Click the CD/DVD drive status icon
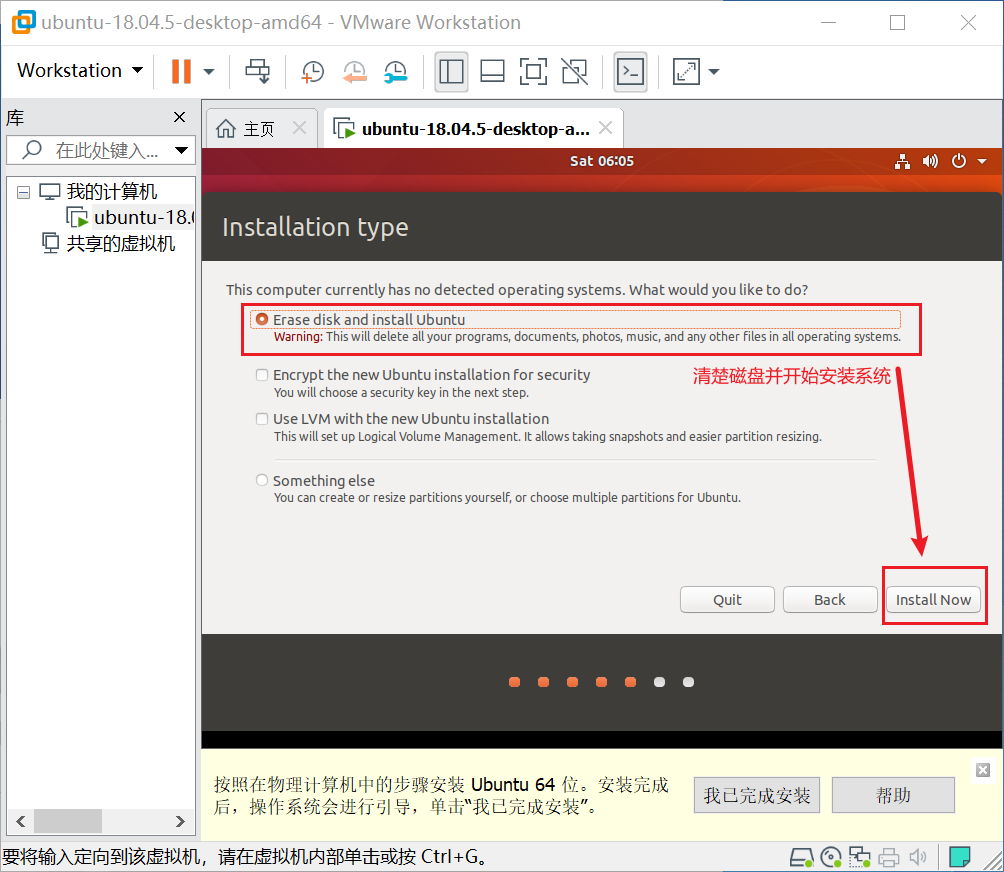1004x872 pixels. pos(830,857)
